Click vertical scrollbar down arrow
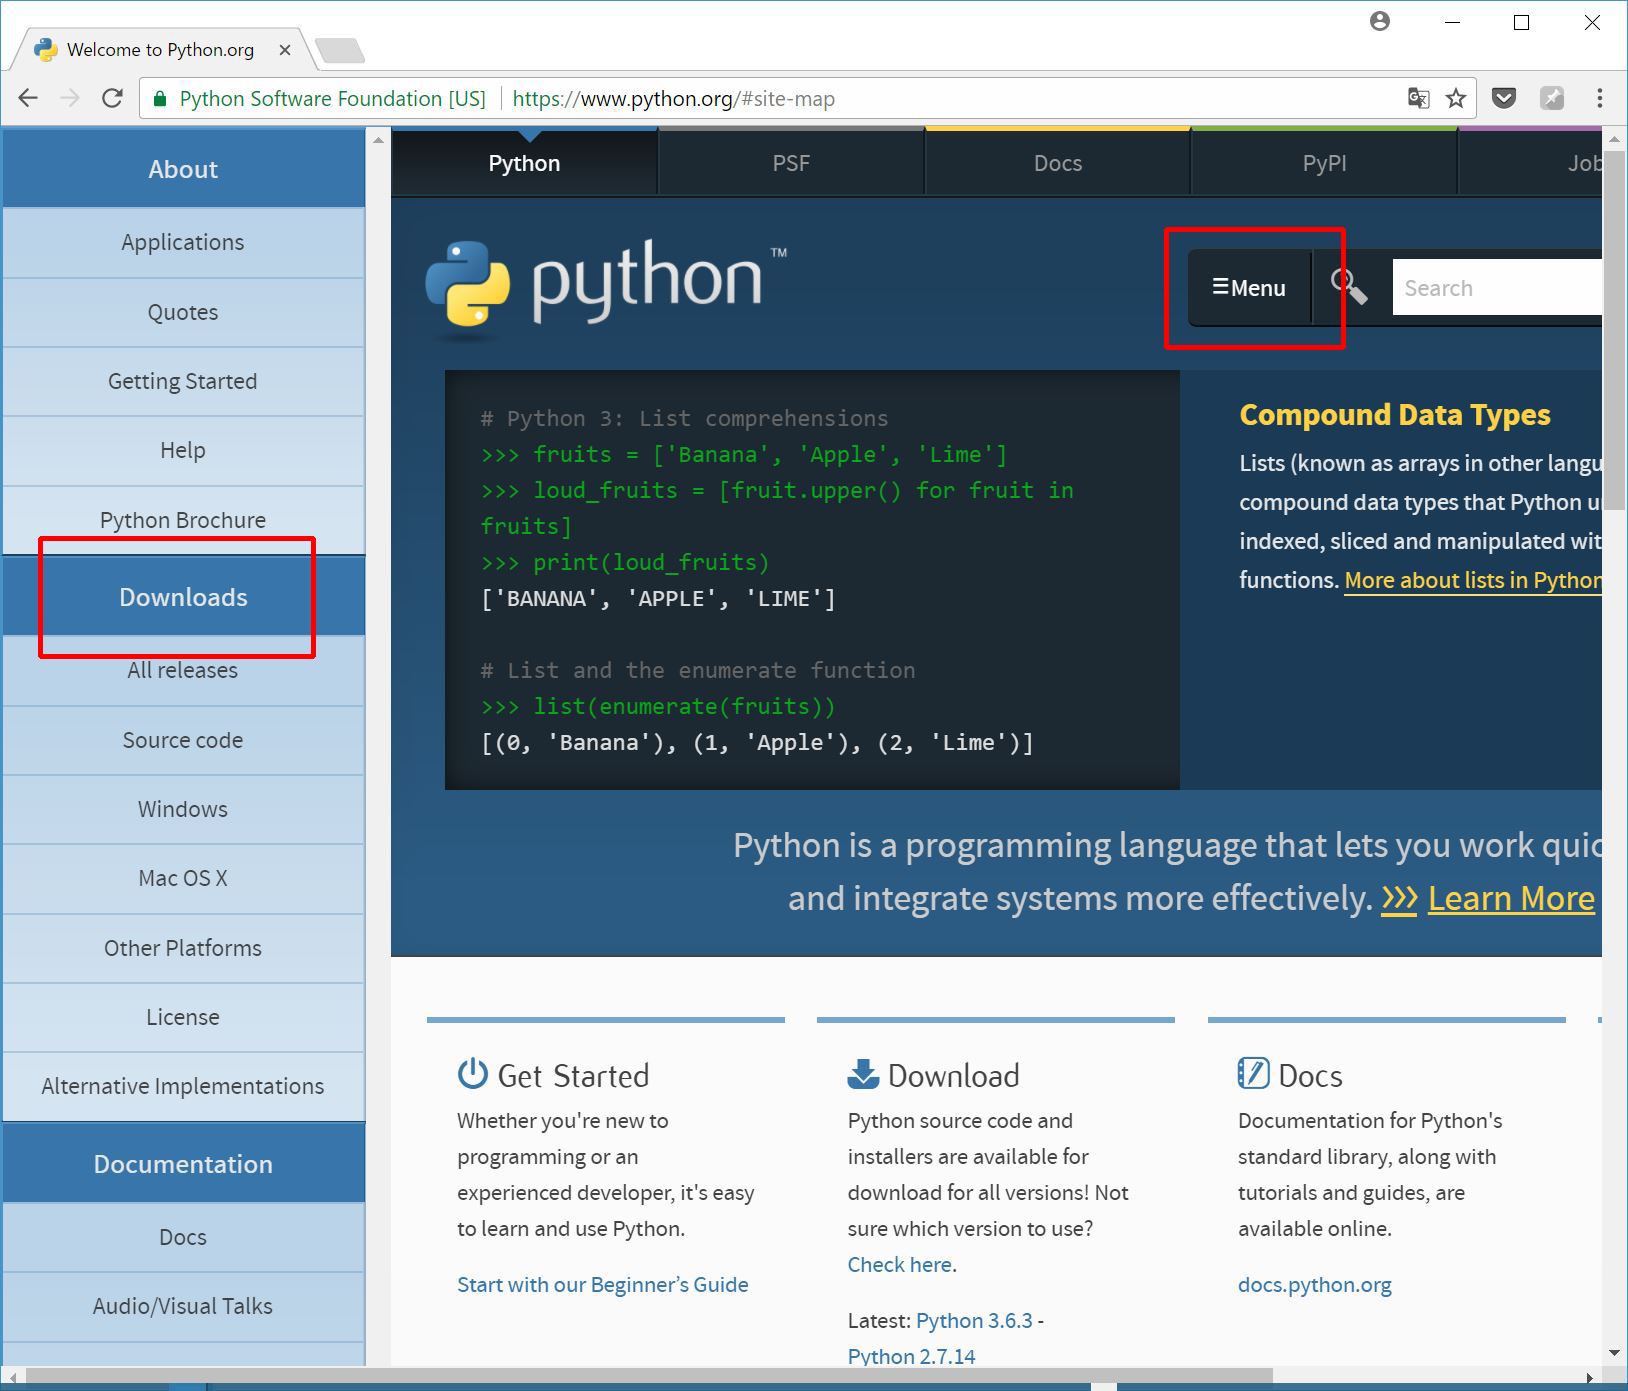 [x=1614, y=1353]
